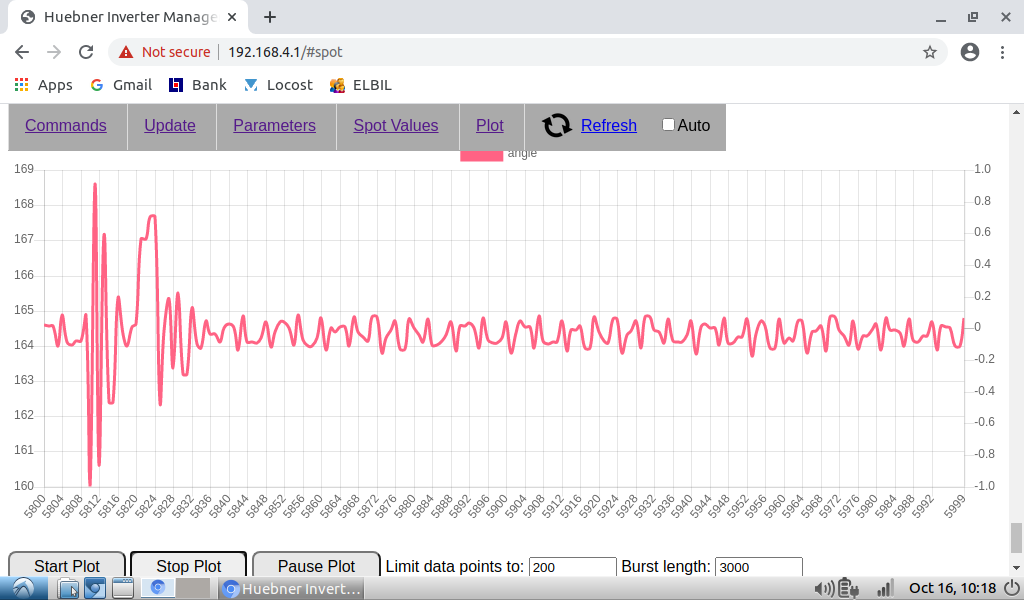Click the Refresh link
This screenshot has height=600, width=1024.
[608, 125]
